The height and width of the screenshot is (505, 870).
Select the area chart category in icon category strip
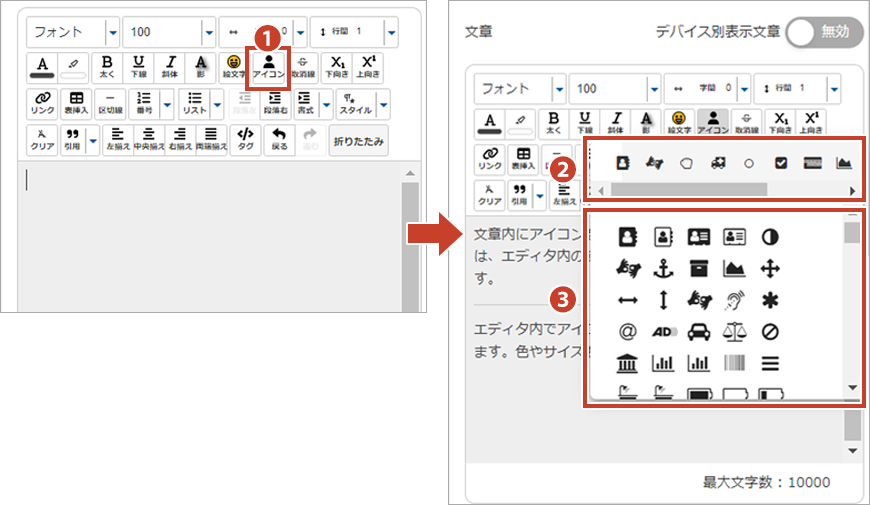point(843,163)
